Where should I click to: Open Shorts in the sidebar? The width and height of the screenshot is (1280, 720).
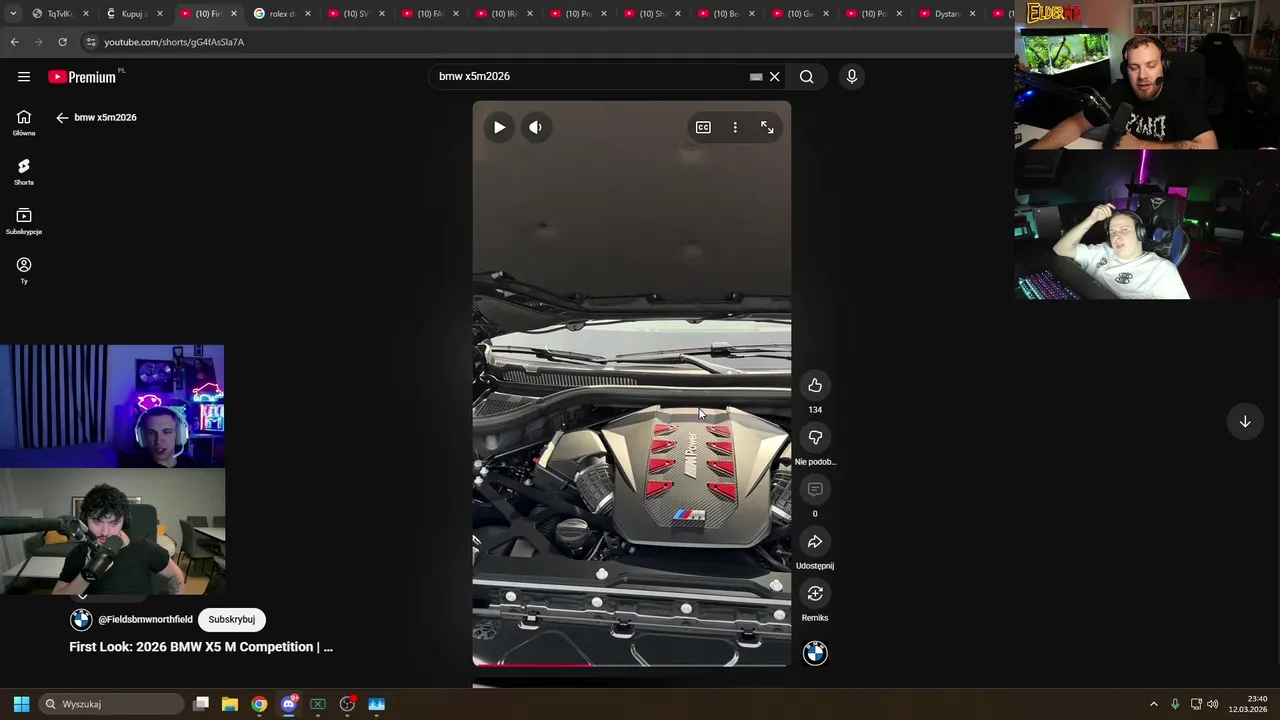point(24,172)
